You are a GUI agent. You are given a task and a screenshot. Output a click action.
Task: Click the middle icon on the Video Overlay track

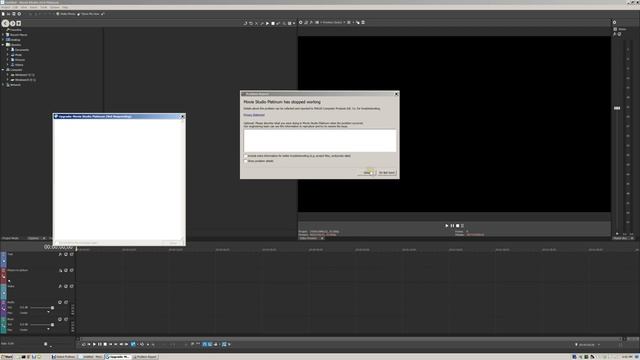(66, 270)
